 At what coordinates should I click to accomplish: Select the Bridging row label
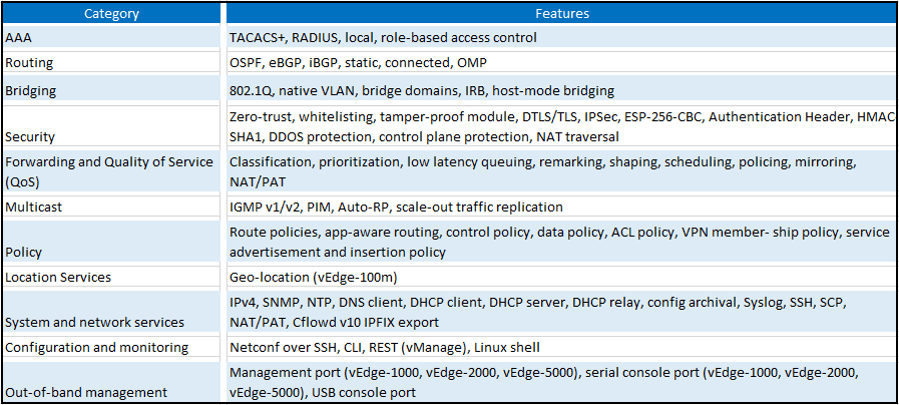pos(113,90)
